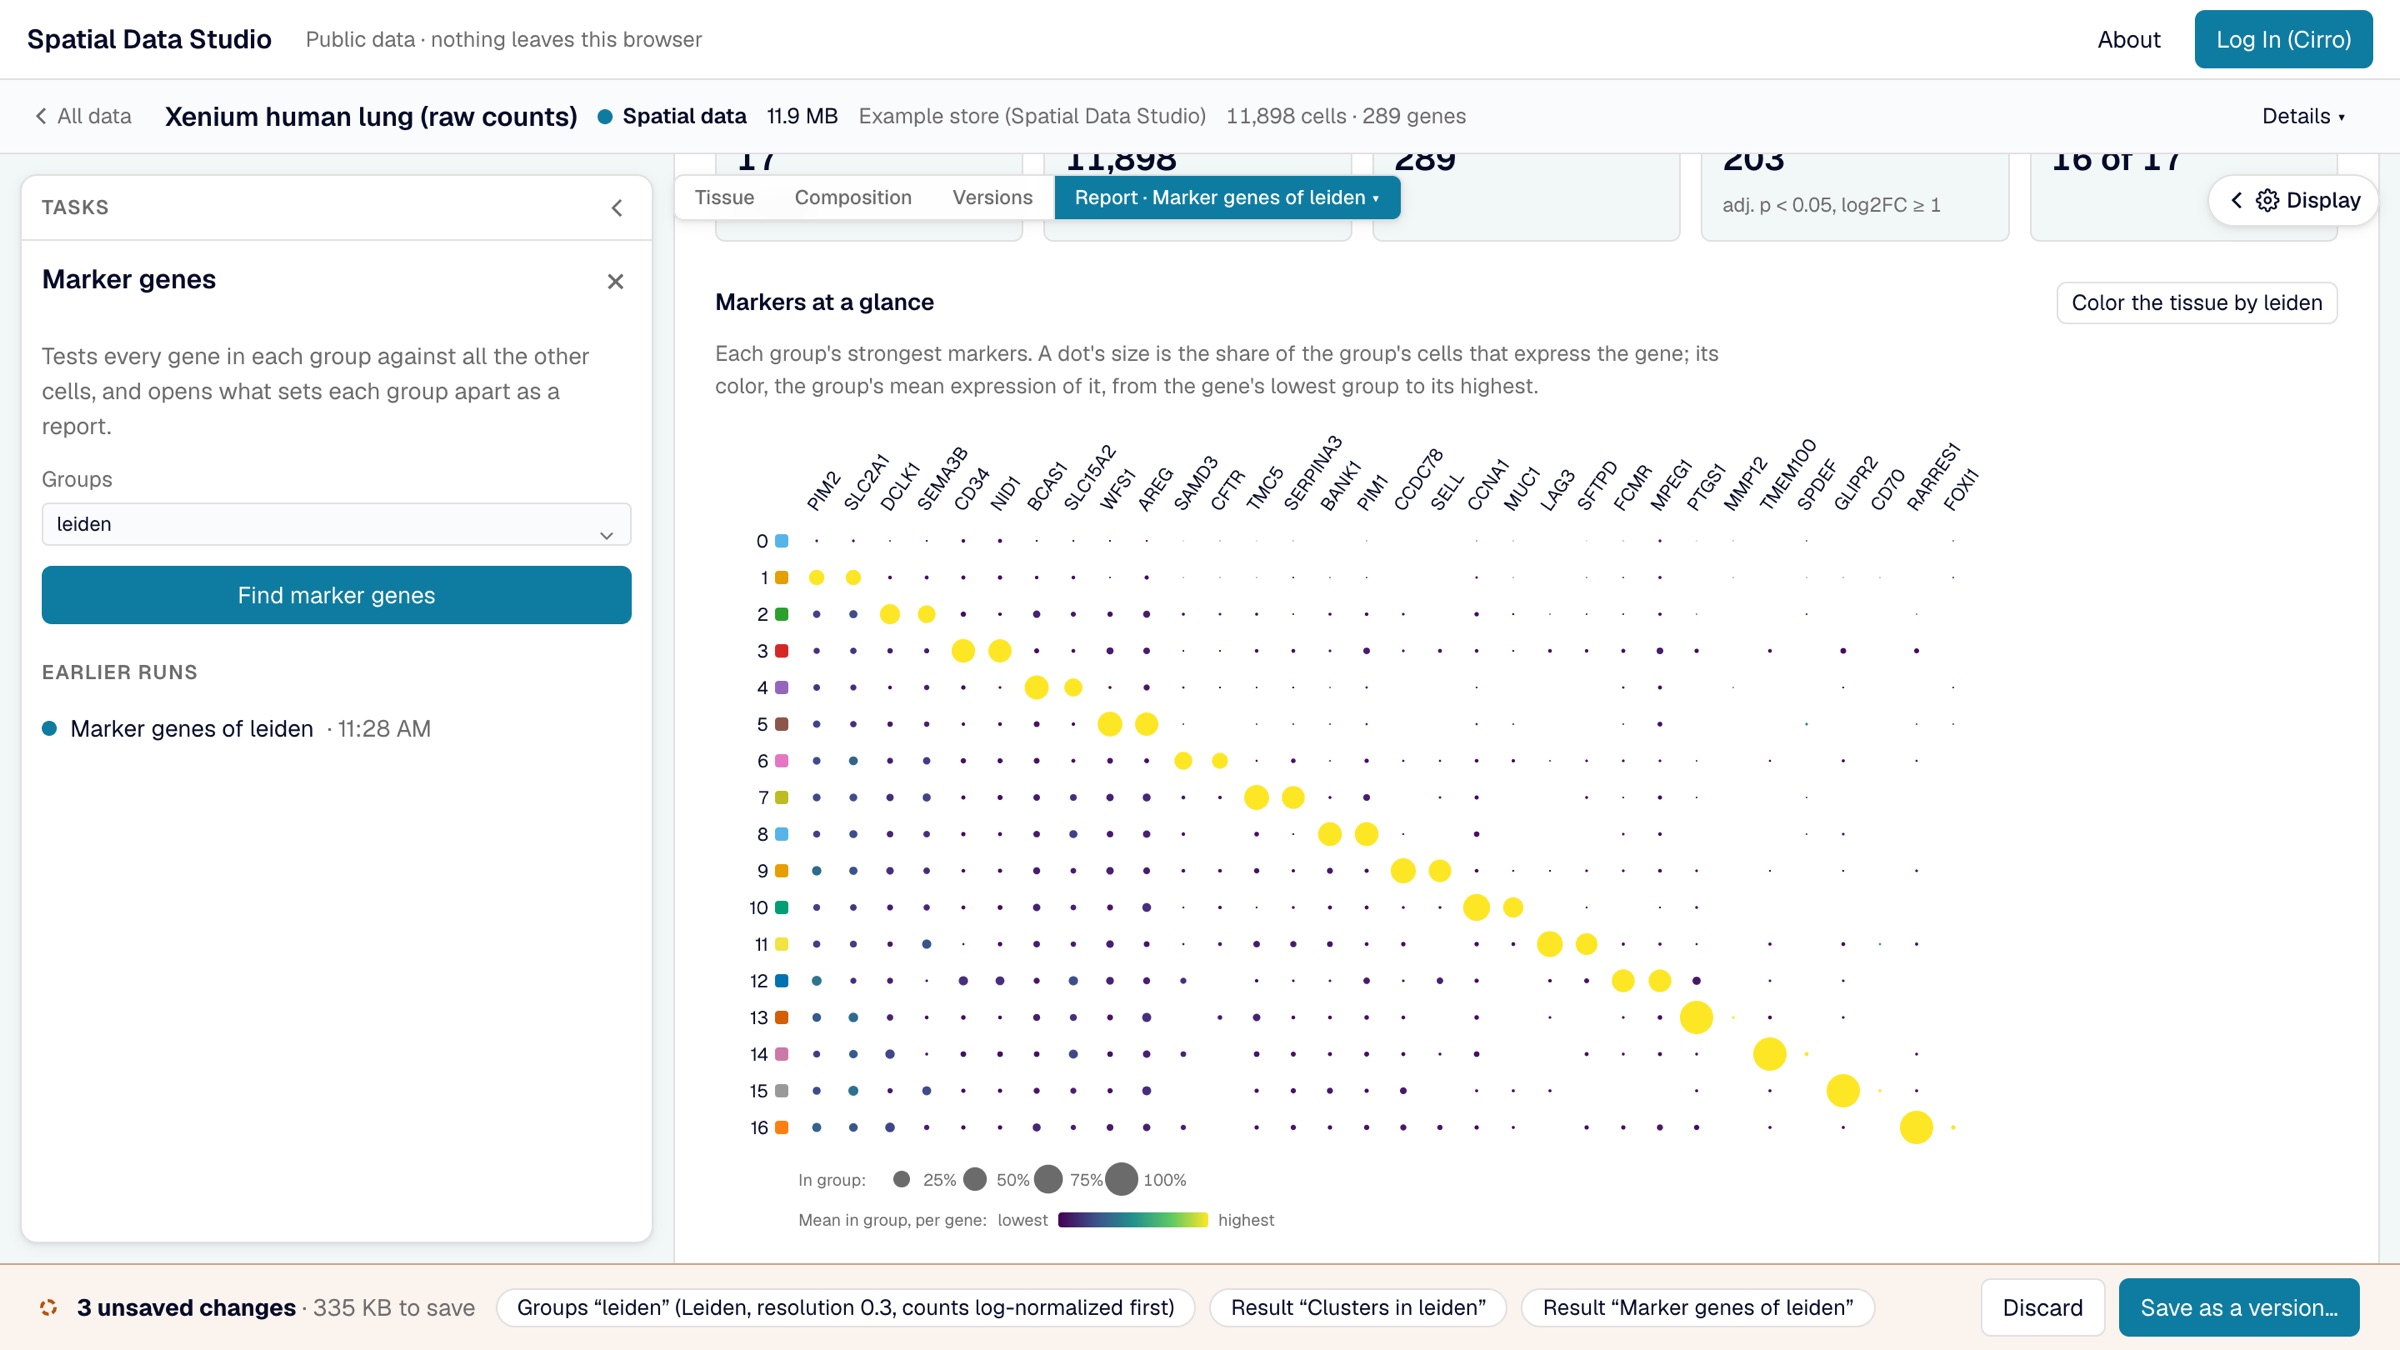Click Color the tissue by leiden
The height and width of the screenshot is (1350, 2400).
pos(2196,303)
